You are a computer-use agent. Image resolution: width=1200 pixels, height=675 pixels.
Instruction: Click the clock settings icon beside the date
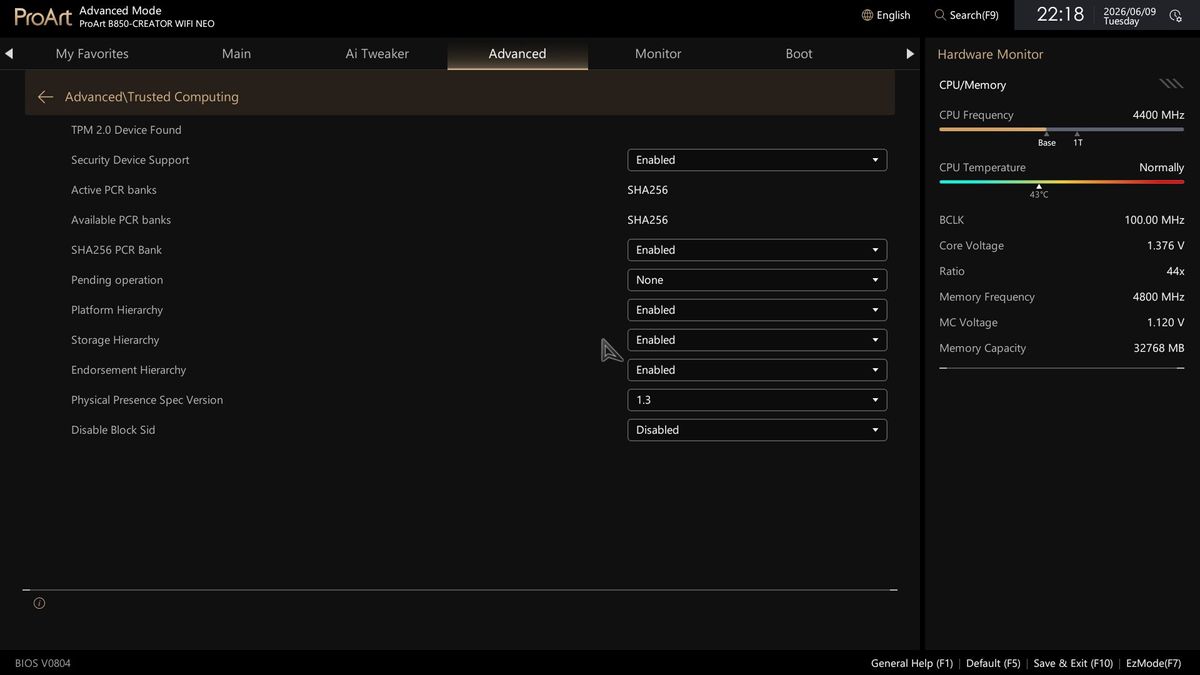(1175, 16)
